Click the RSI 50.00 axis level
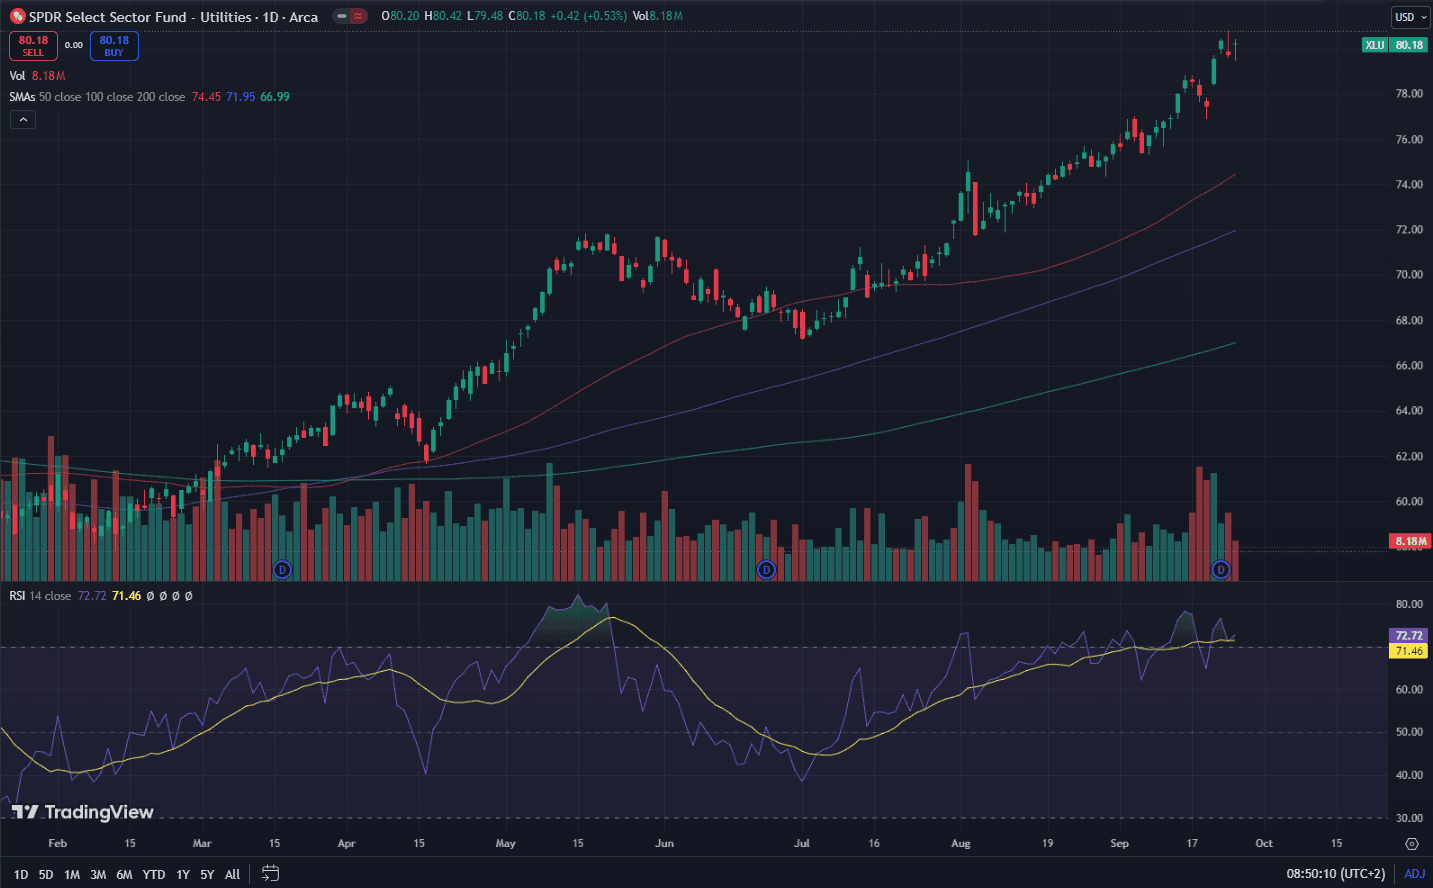Viewport: 1433px width, 888px height. coord(1409,733)
